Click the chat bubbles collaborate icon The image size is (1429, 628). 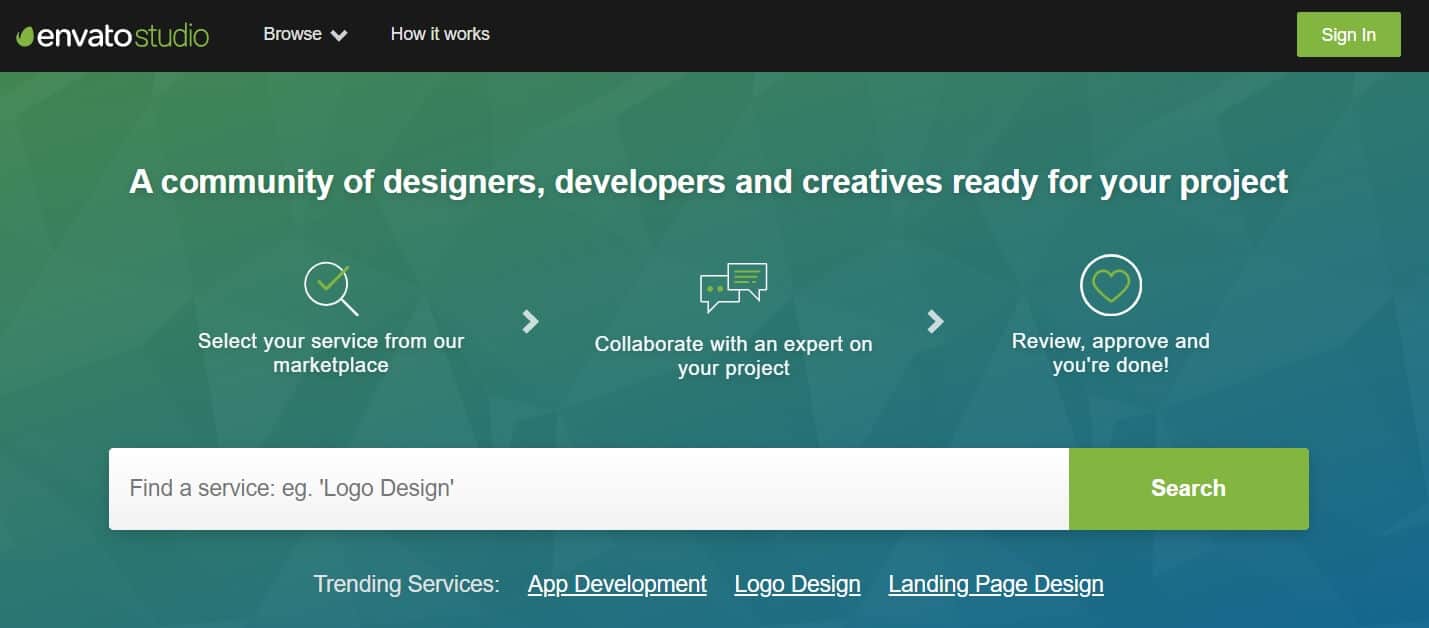point(733,287)
